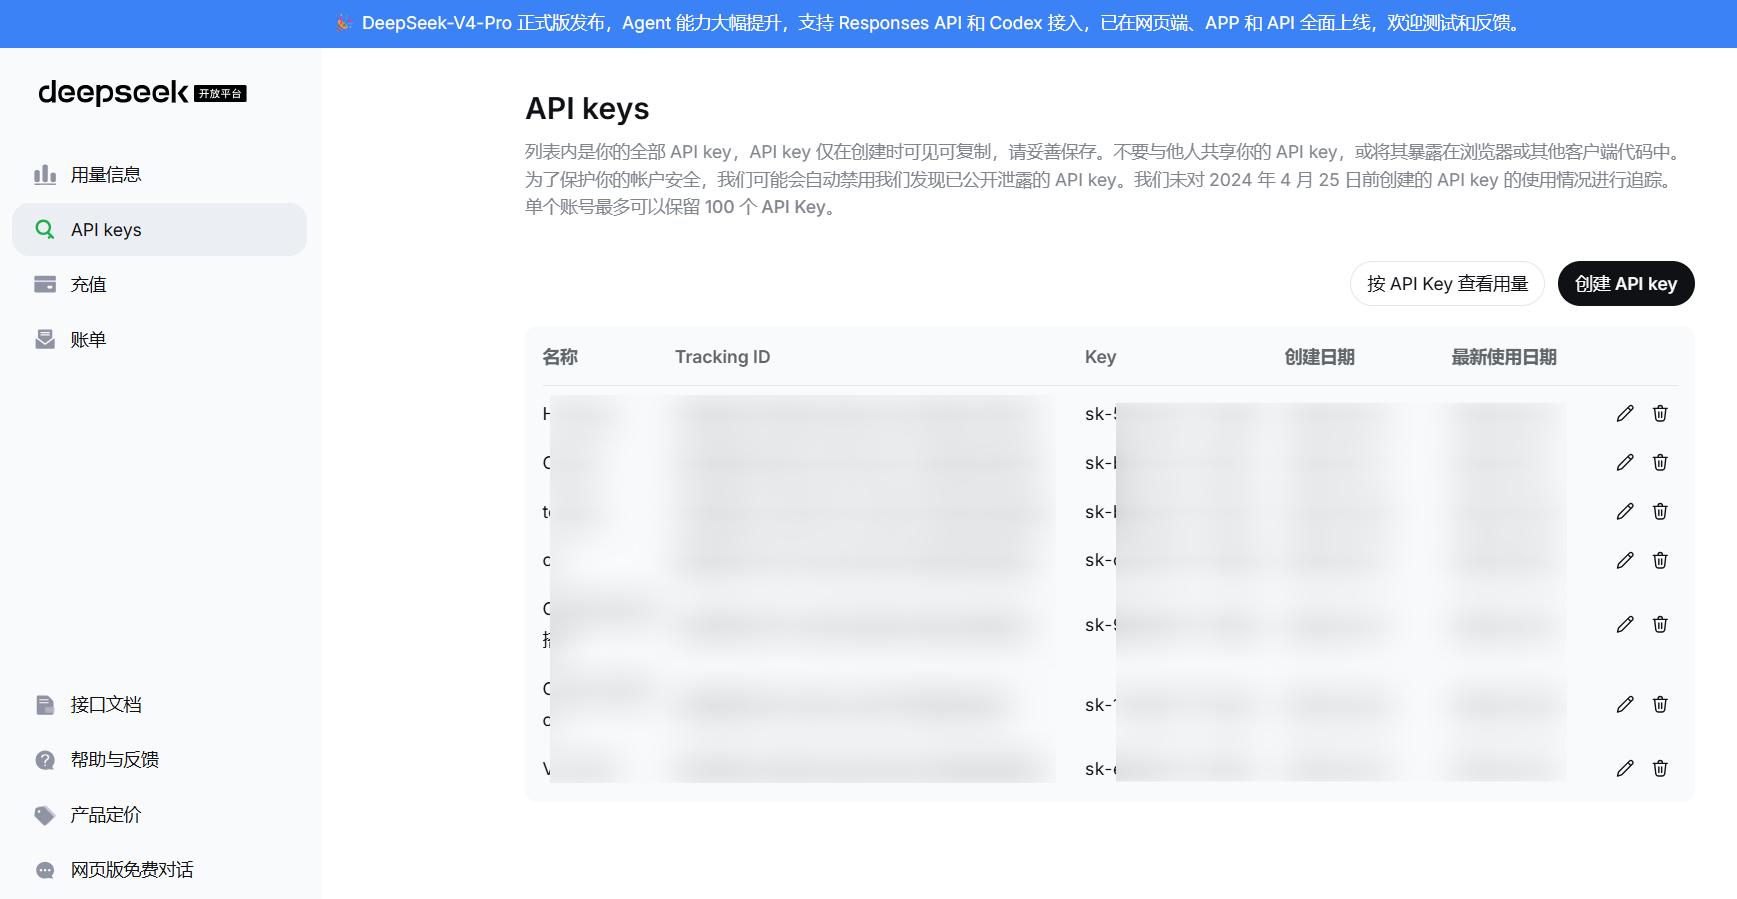
Task: Edit the key whose name starts with t
Action: (x=1625, y=512)
